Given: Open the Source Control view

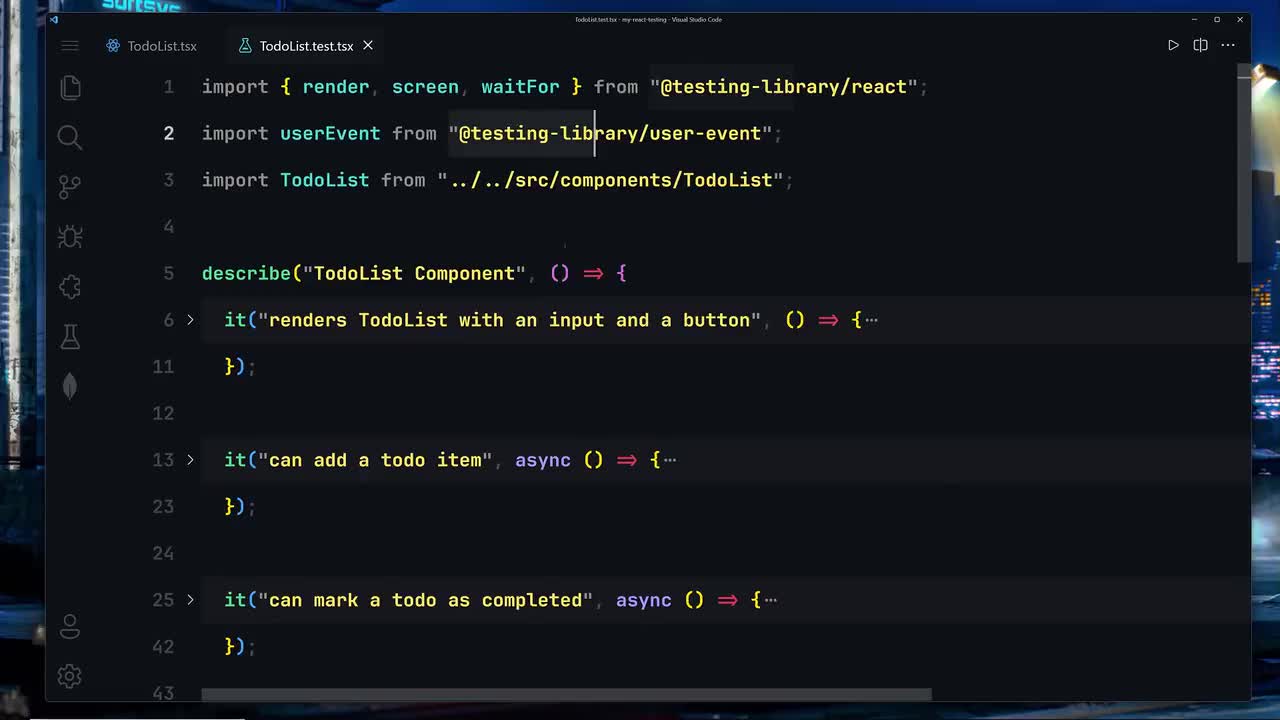Looking at the screenshot, I should point(70,187).
